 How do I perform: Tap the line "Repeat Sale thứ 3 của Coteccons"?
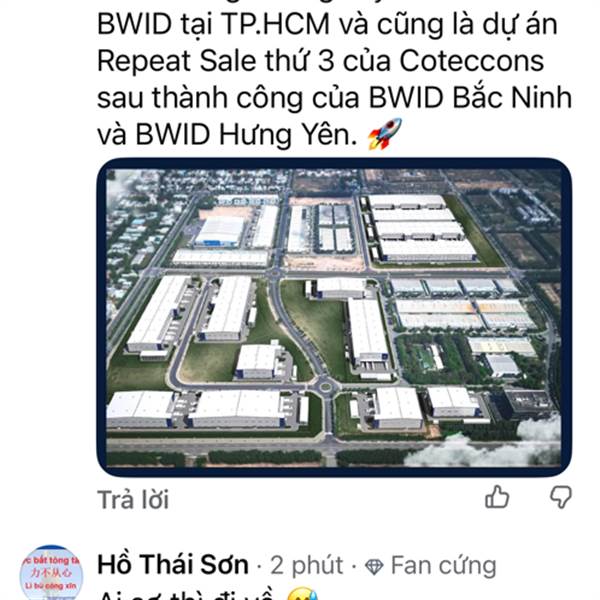coord(321,61)
